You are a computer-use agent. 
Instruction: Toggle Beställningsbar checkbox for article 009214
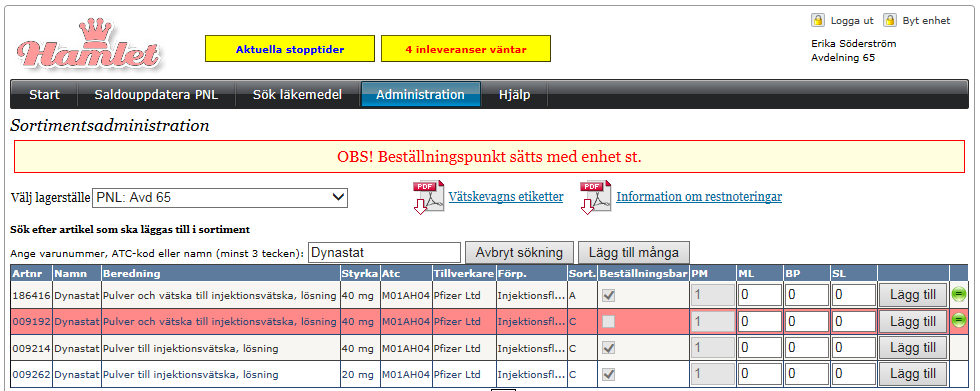click(x=608, y=348)
